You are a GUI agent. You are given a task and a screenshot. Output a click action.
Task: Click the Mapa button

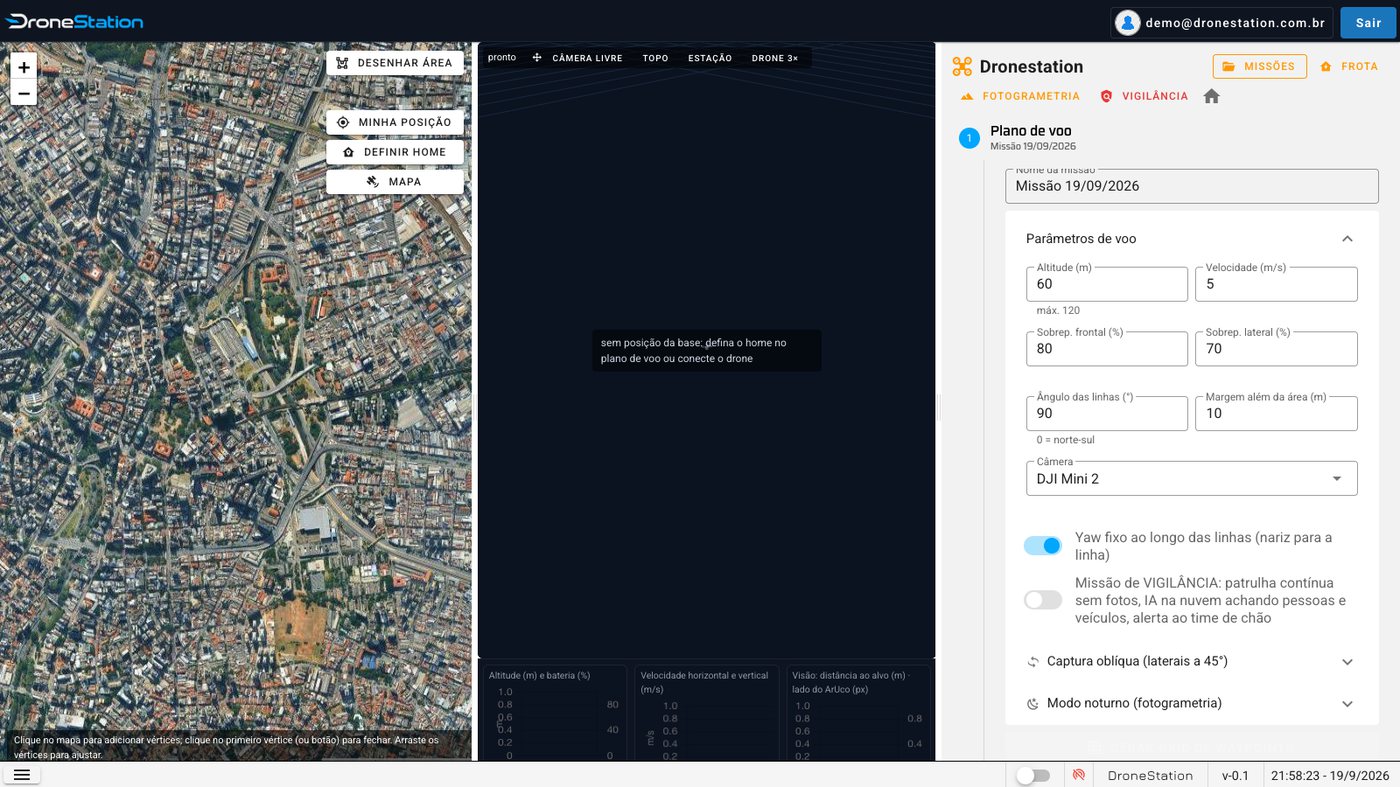(x=395, y=182)
